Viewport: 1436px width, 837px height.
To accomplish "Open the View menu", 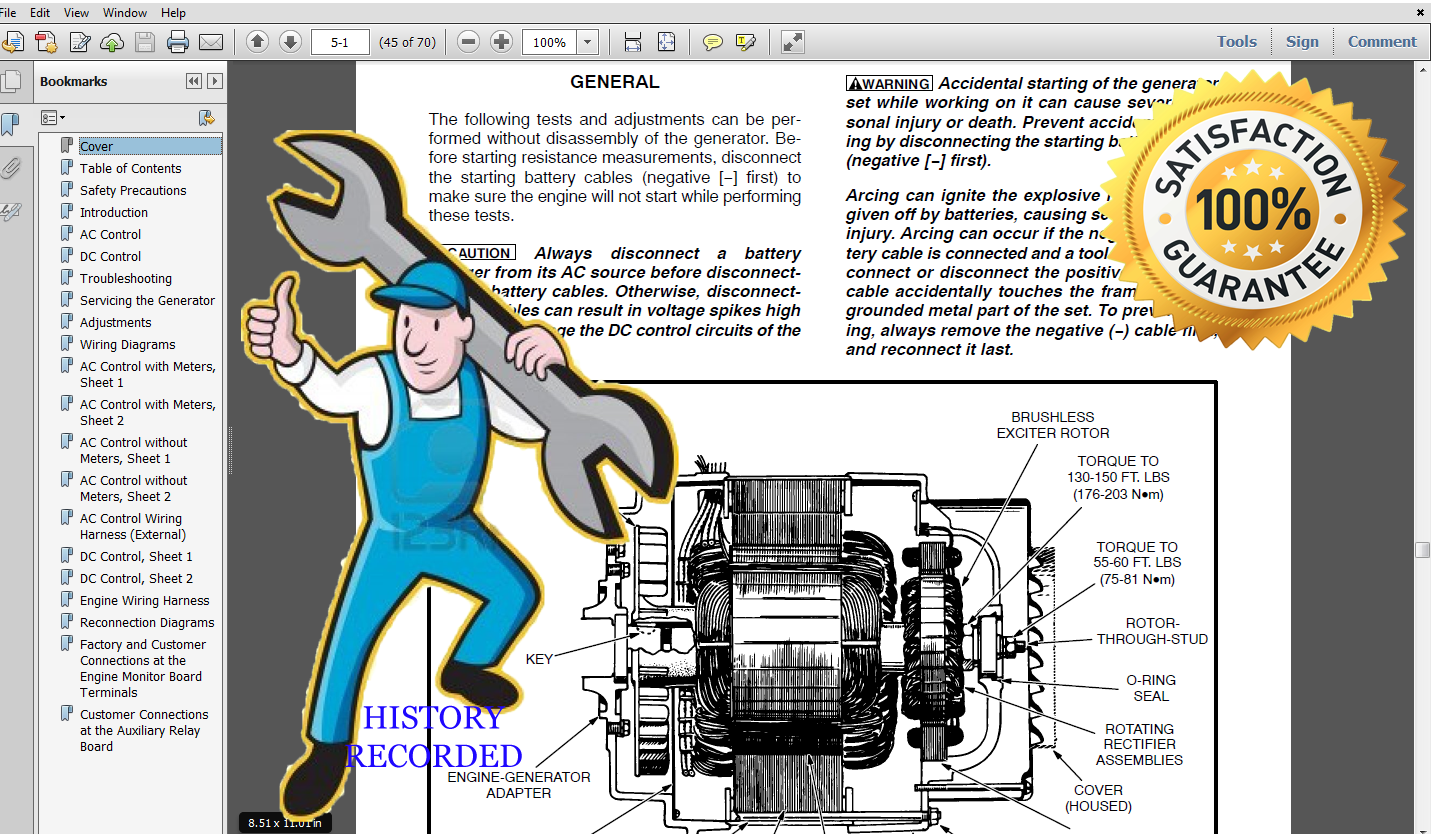I will (x=76, y=12).
